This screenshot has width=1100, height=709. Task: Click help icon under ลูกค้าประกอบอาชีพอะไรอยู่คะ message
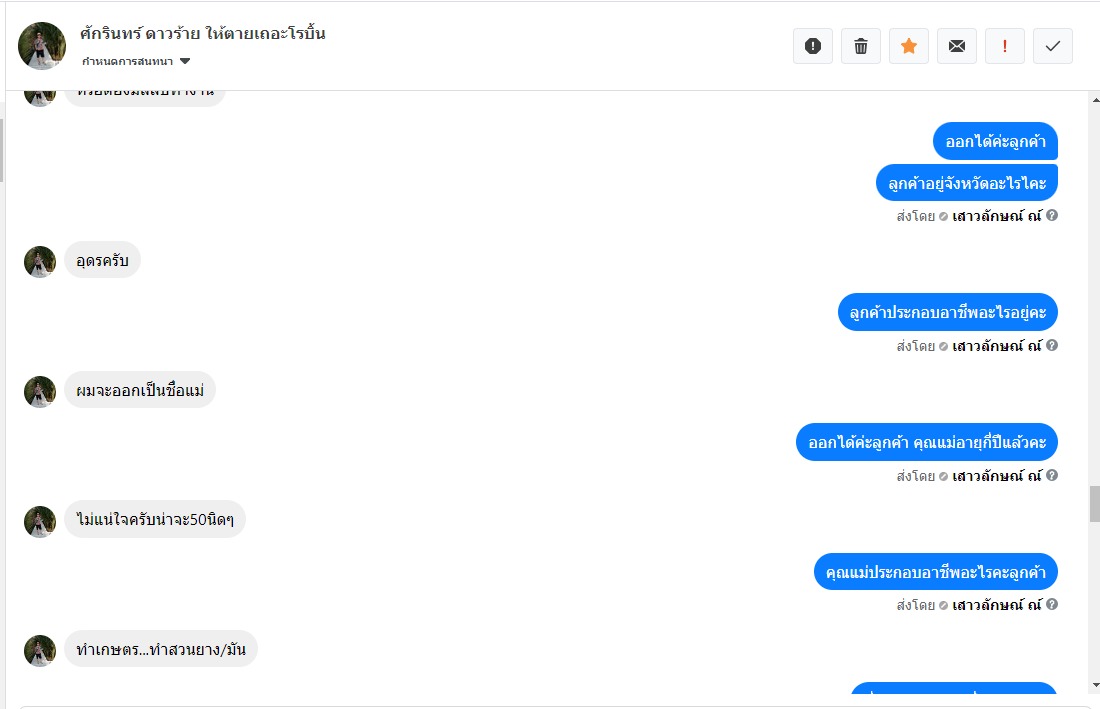[x=1052, y=345]
